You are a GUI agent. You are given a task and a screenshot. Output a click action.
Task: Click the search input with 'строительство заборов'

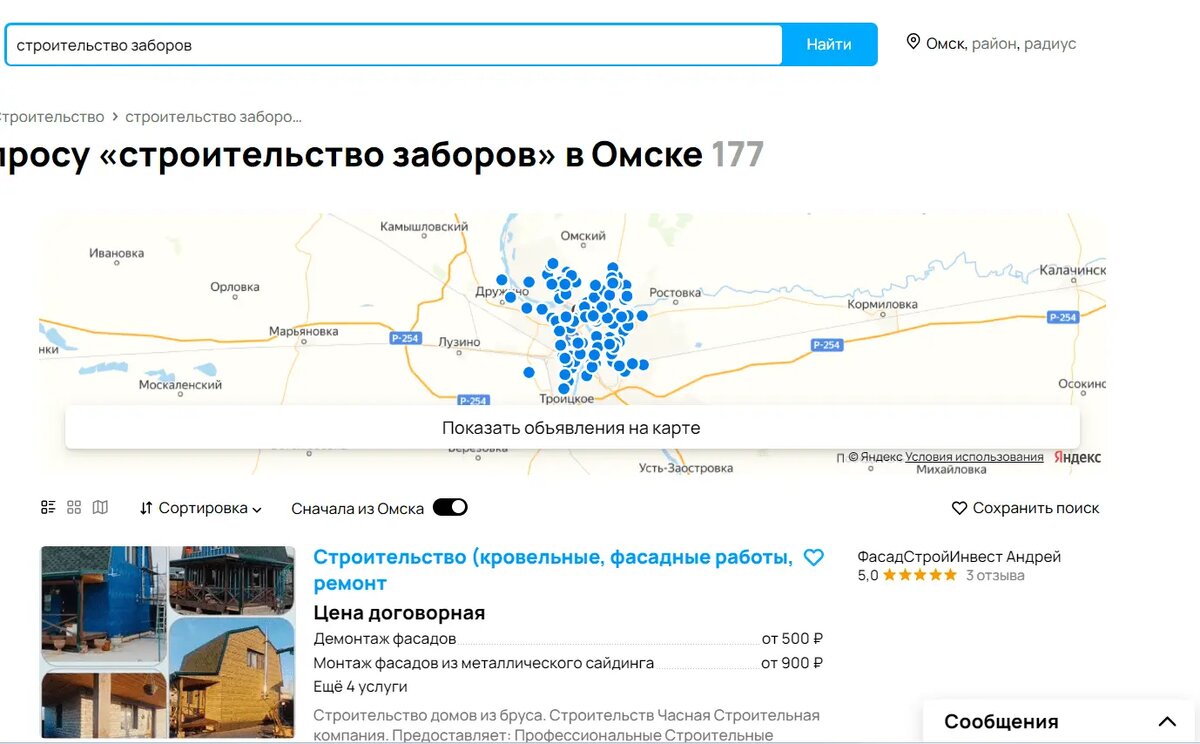click(x=390, y=44)
